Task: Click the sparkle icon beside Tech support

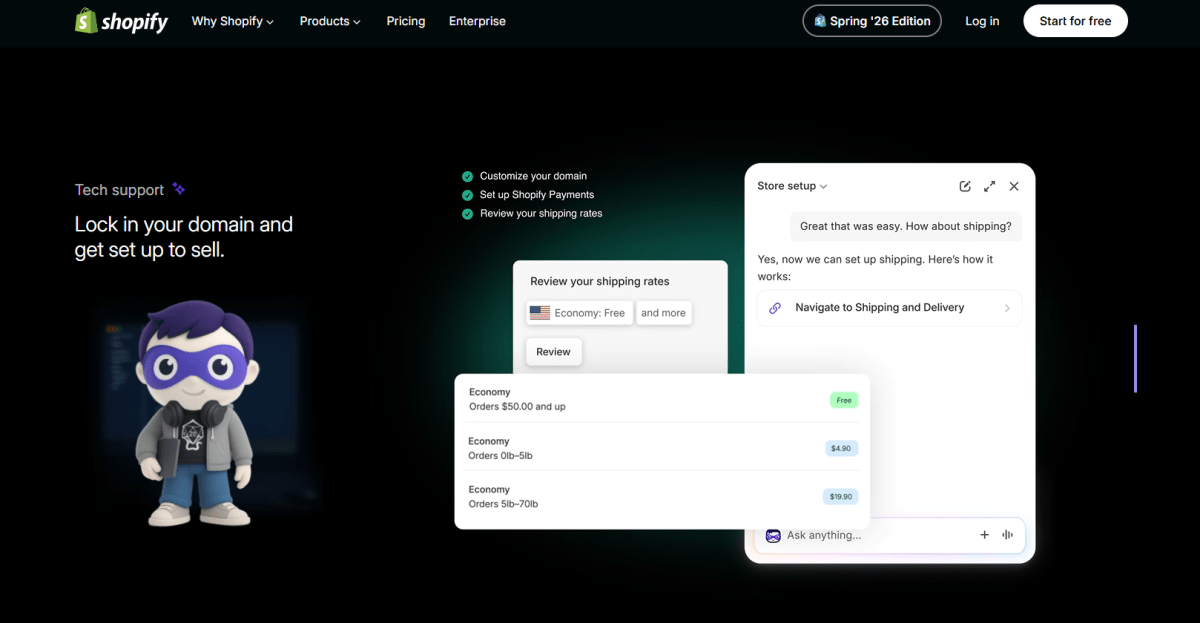Action: coord(179,189)
